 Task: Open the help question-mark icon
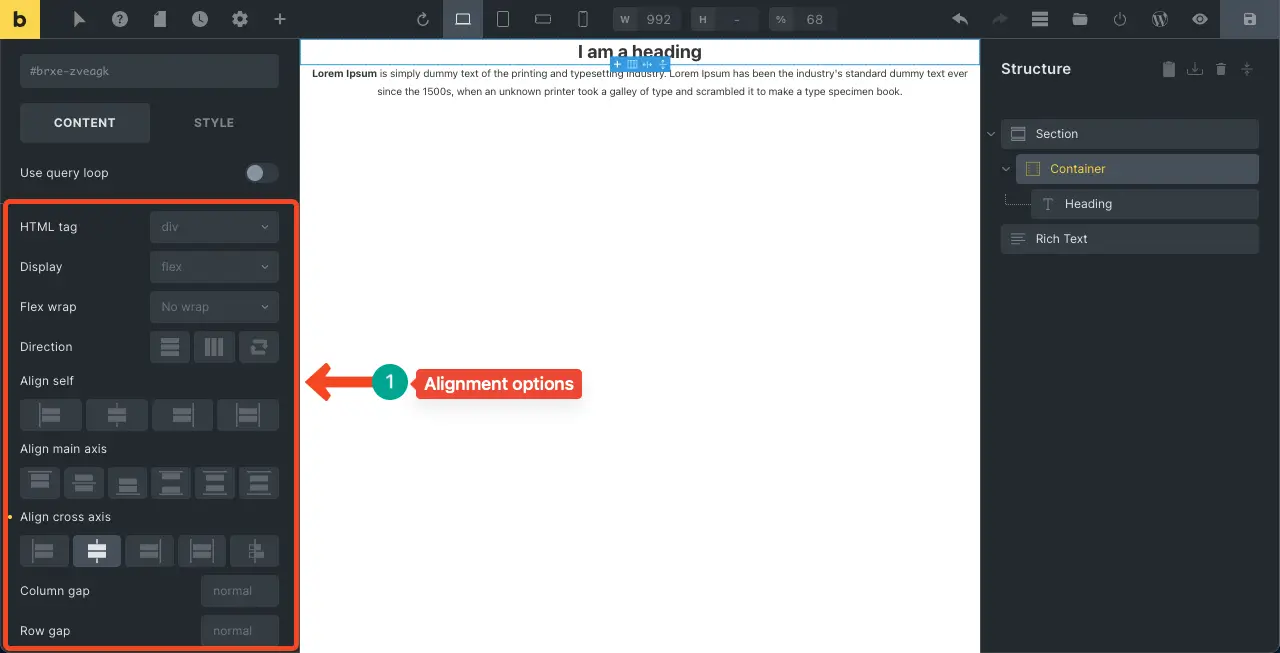point(120,19)
